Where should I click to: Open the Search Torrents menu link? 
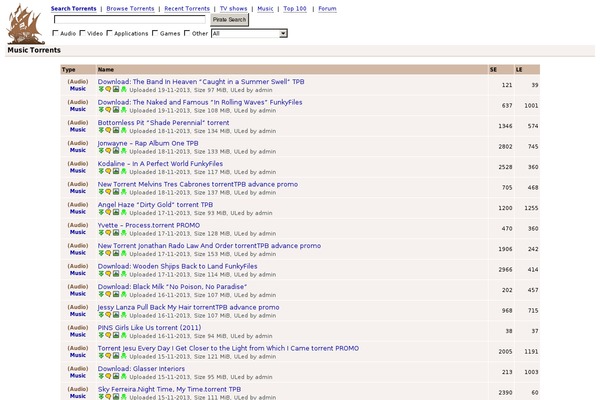coord(73,8)
